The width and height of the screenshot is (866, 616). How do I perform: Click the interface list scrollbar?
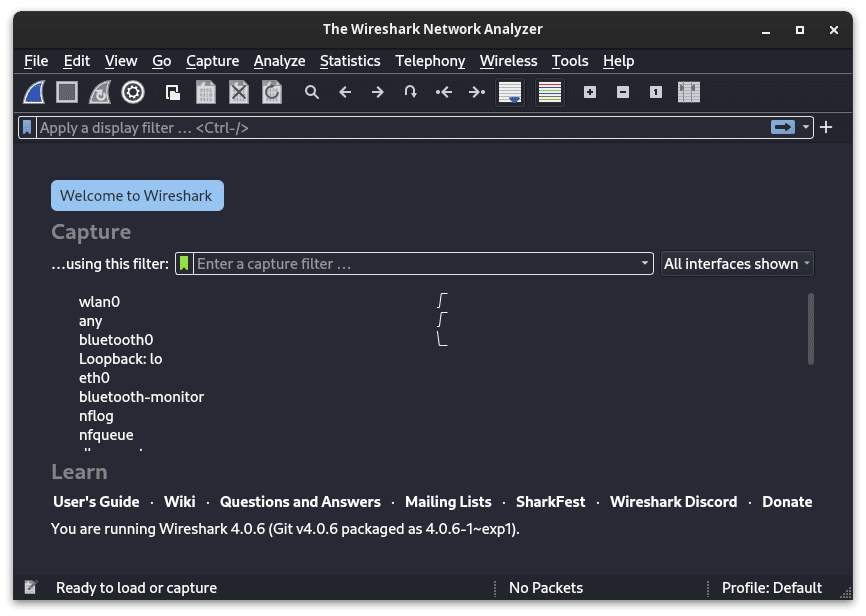[x=811, y=329]
